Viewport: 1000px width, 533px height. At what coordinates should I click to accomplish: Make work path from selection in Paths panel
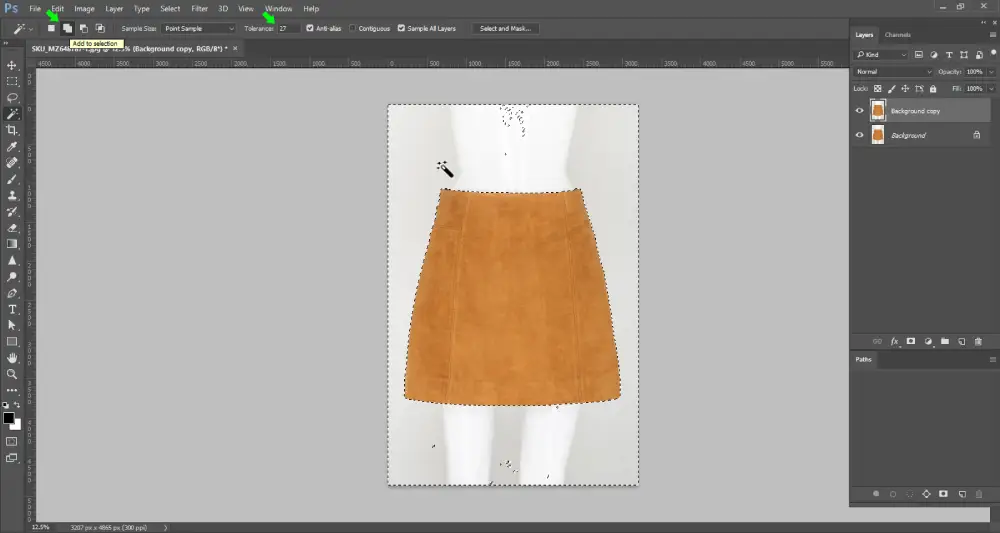(x=926, y=494)
